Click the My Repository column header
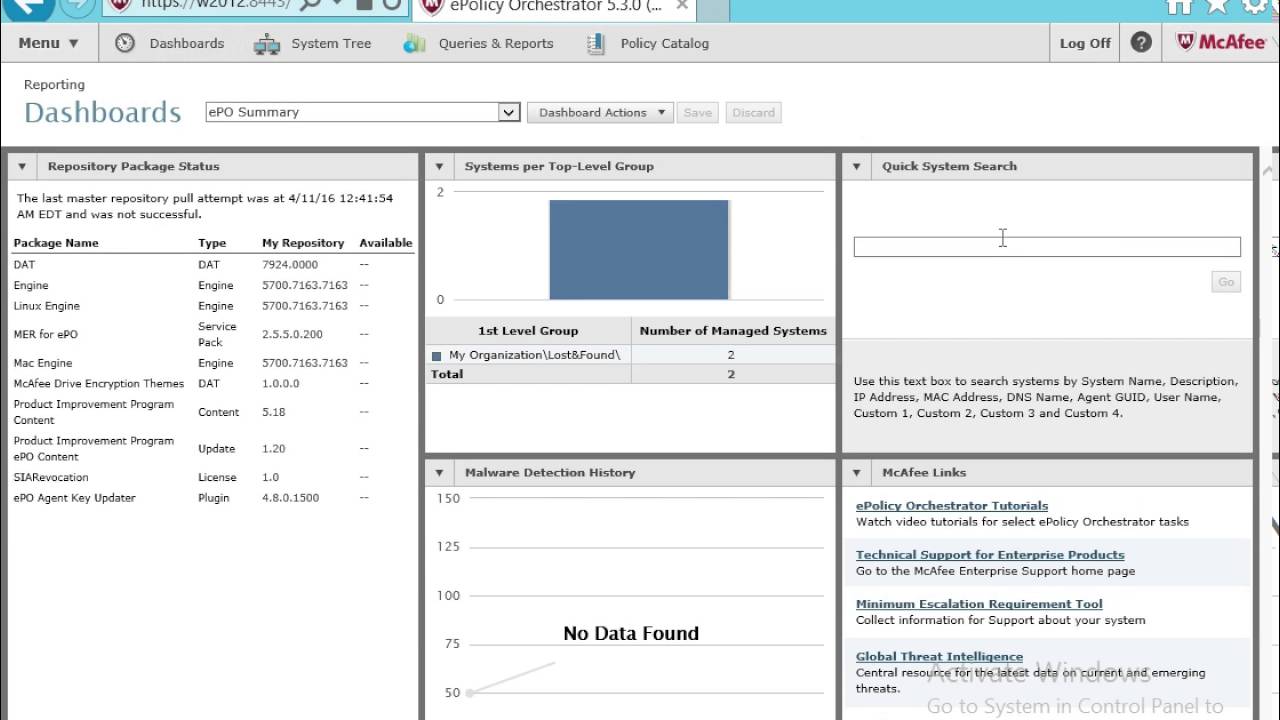 click(303, 242)
